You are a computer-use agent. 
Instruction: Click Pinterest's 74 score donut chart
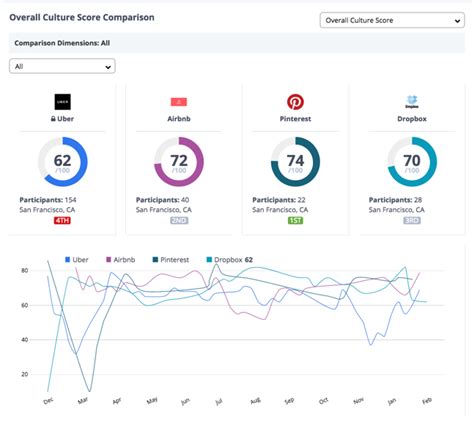[x=295, y=162]
